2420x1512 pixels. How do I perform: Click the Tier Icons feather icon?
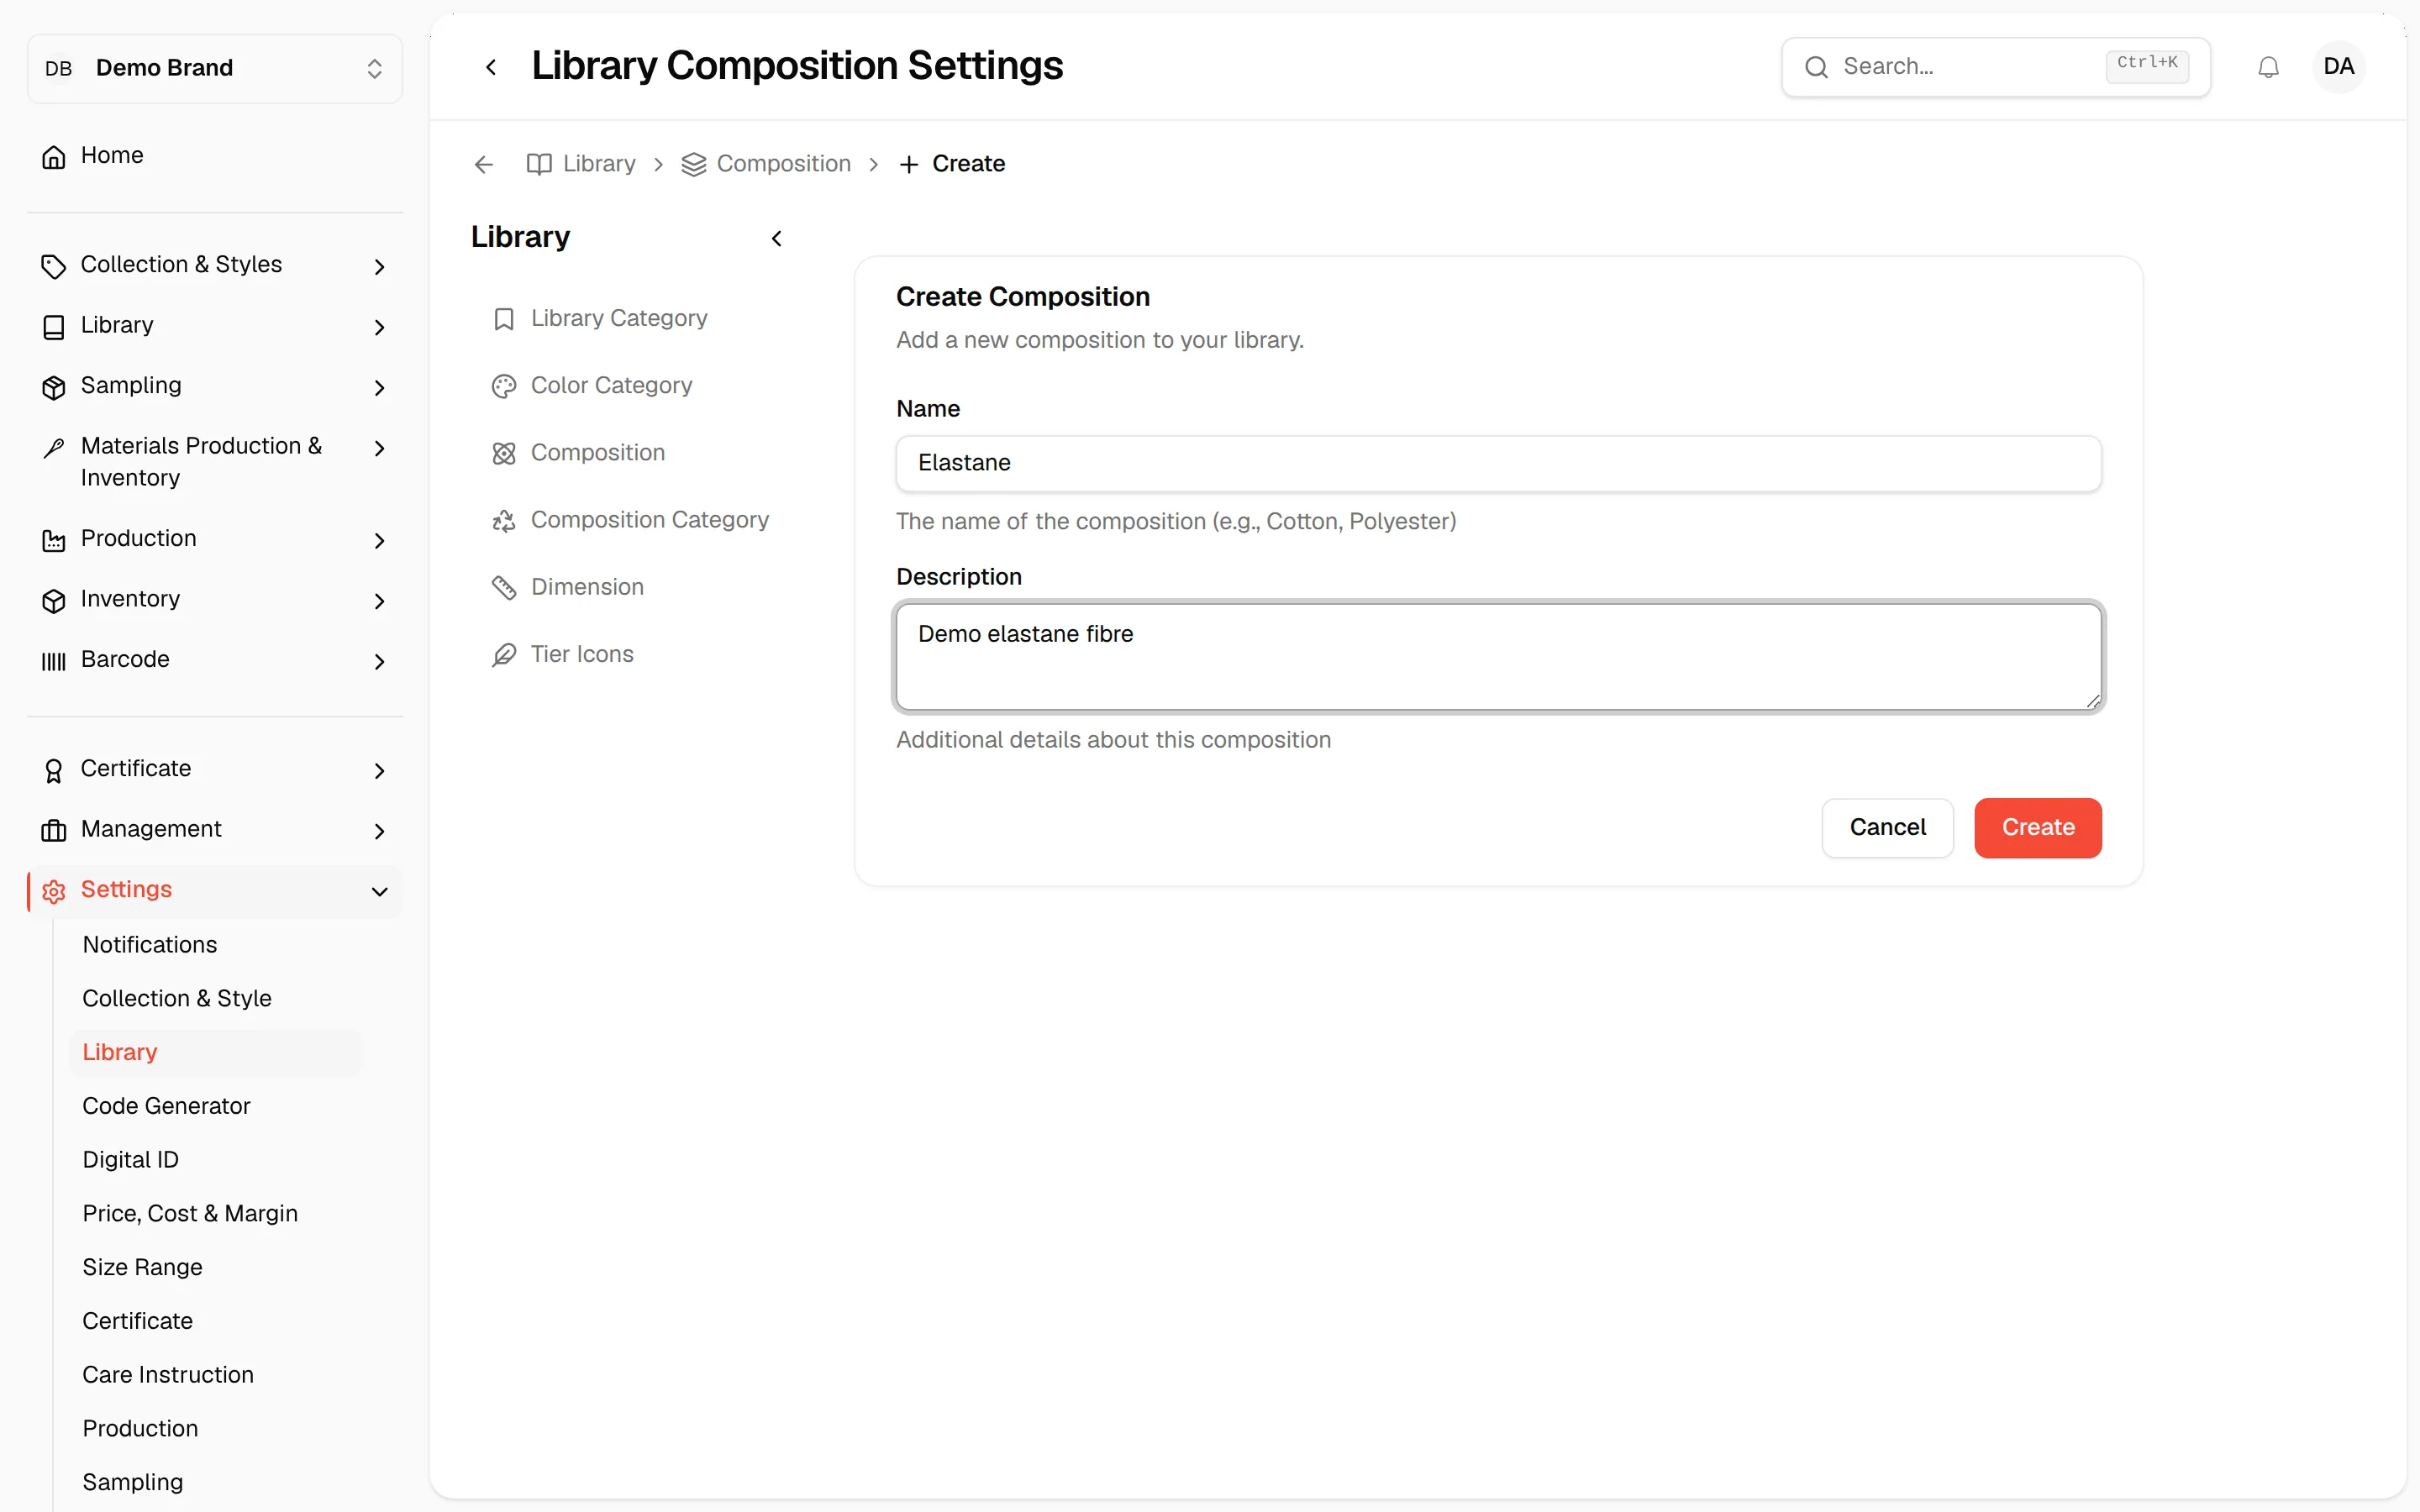tap(504, 655)
